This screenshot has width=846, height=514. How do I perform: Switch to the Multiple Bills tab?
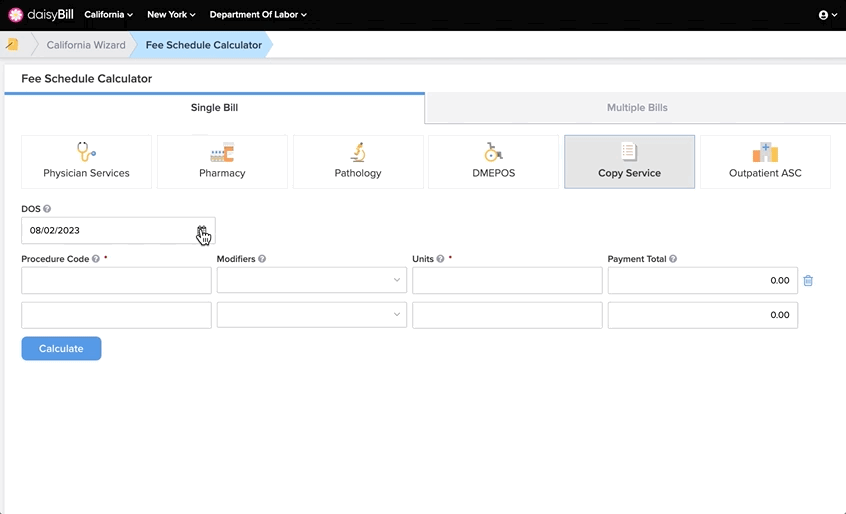click(637, 108)
